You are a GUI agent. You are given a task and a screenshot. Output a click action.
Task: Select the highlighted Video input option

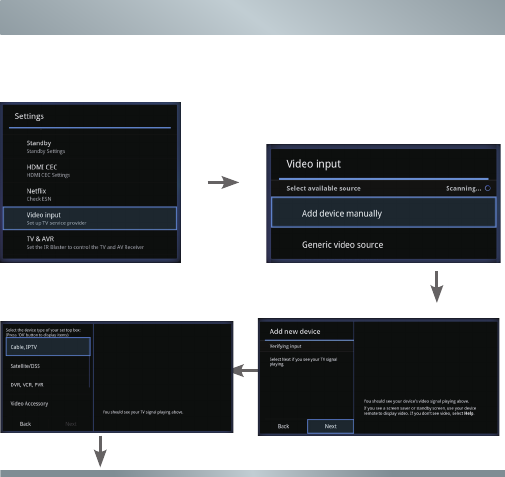click(x=90, y=218)
